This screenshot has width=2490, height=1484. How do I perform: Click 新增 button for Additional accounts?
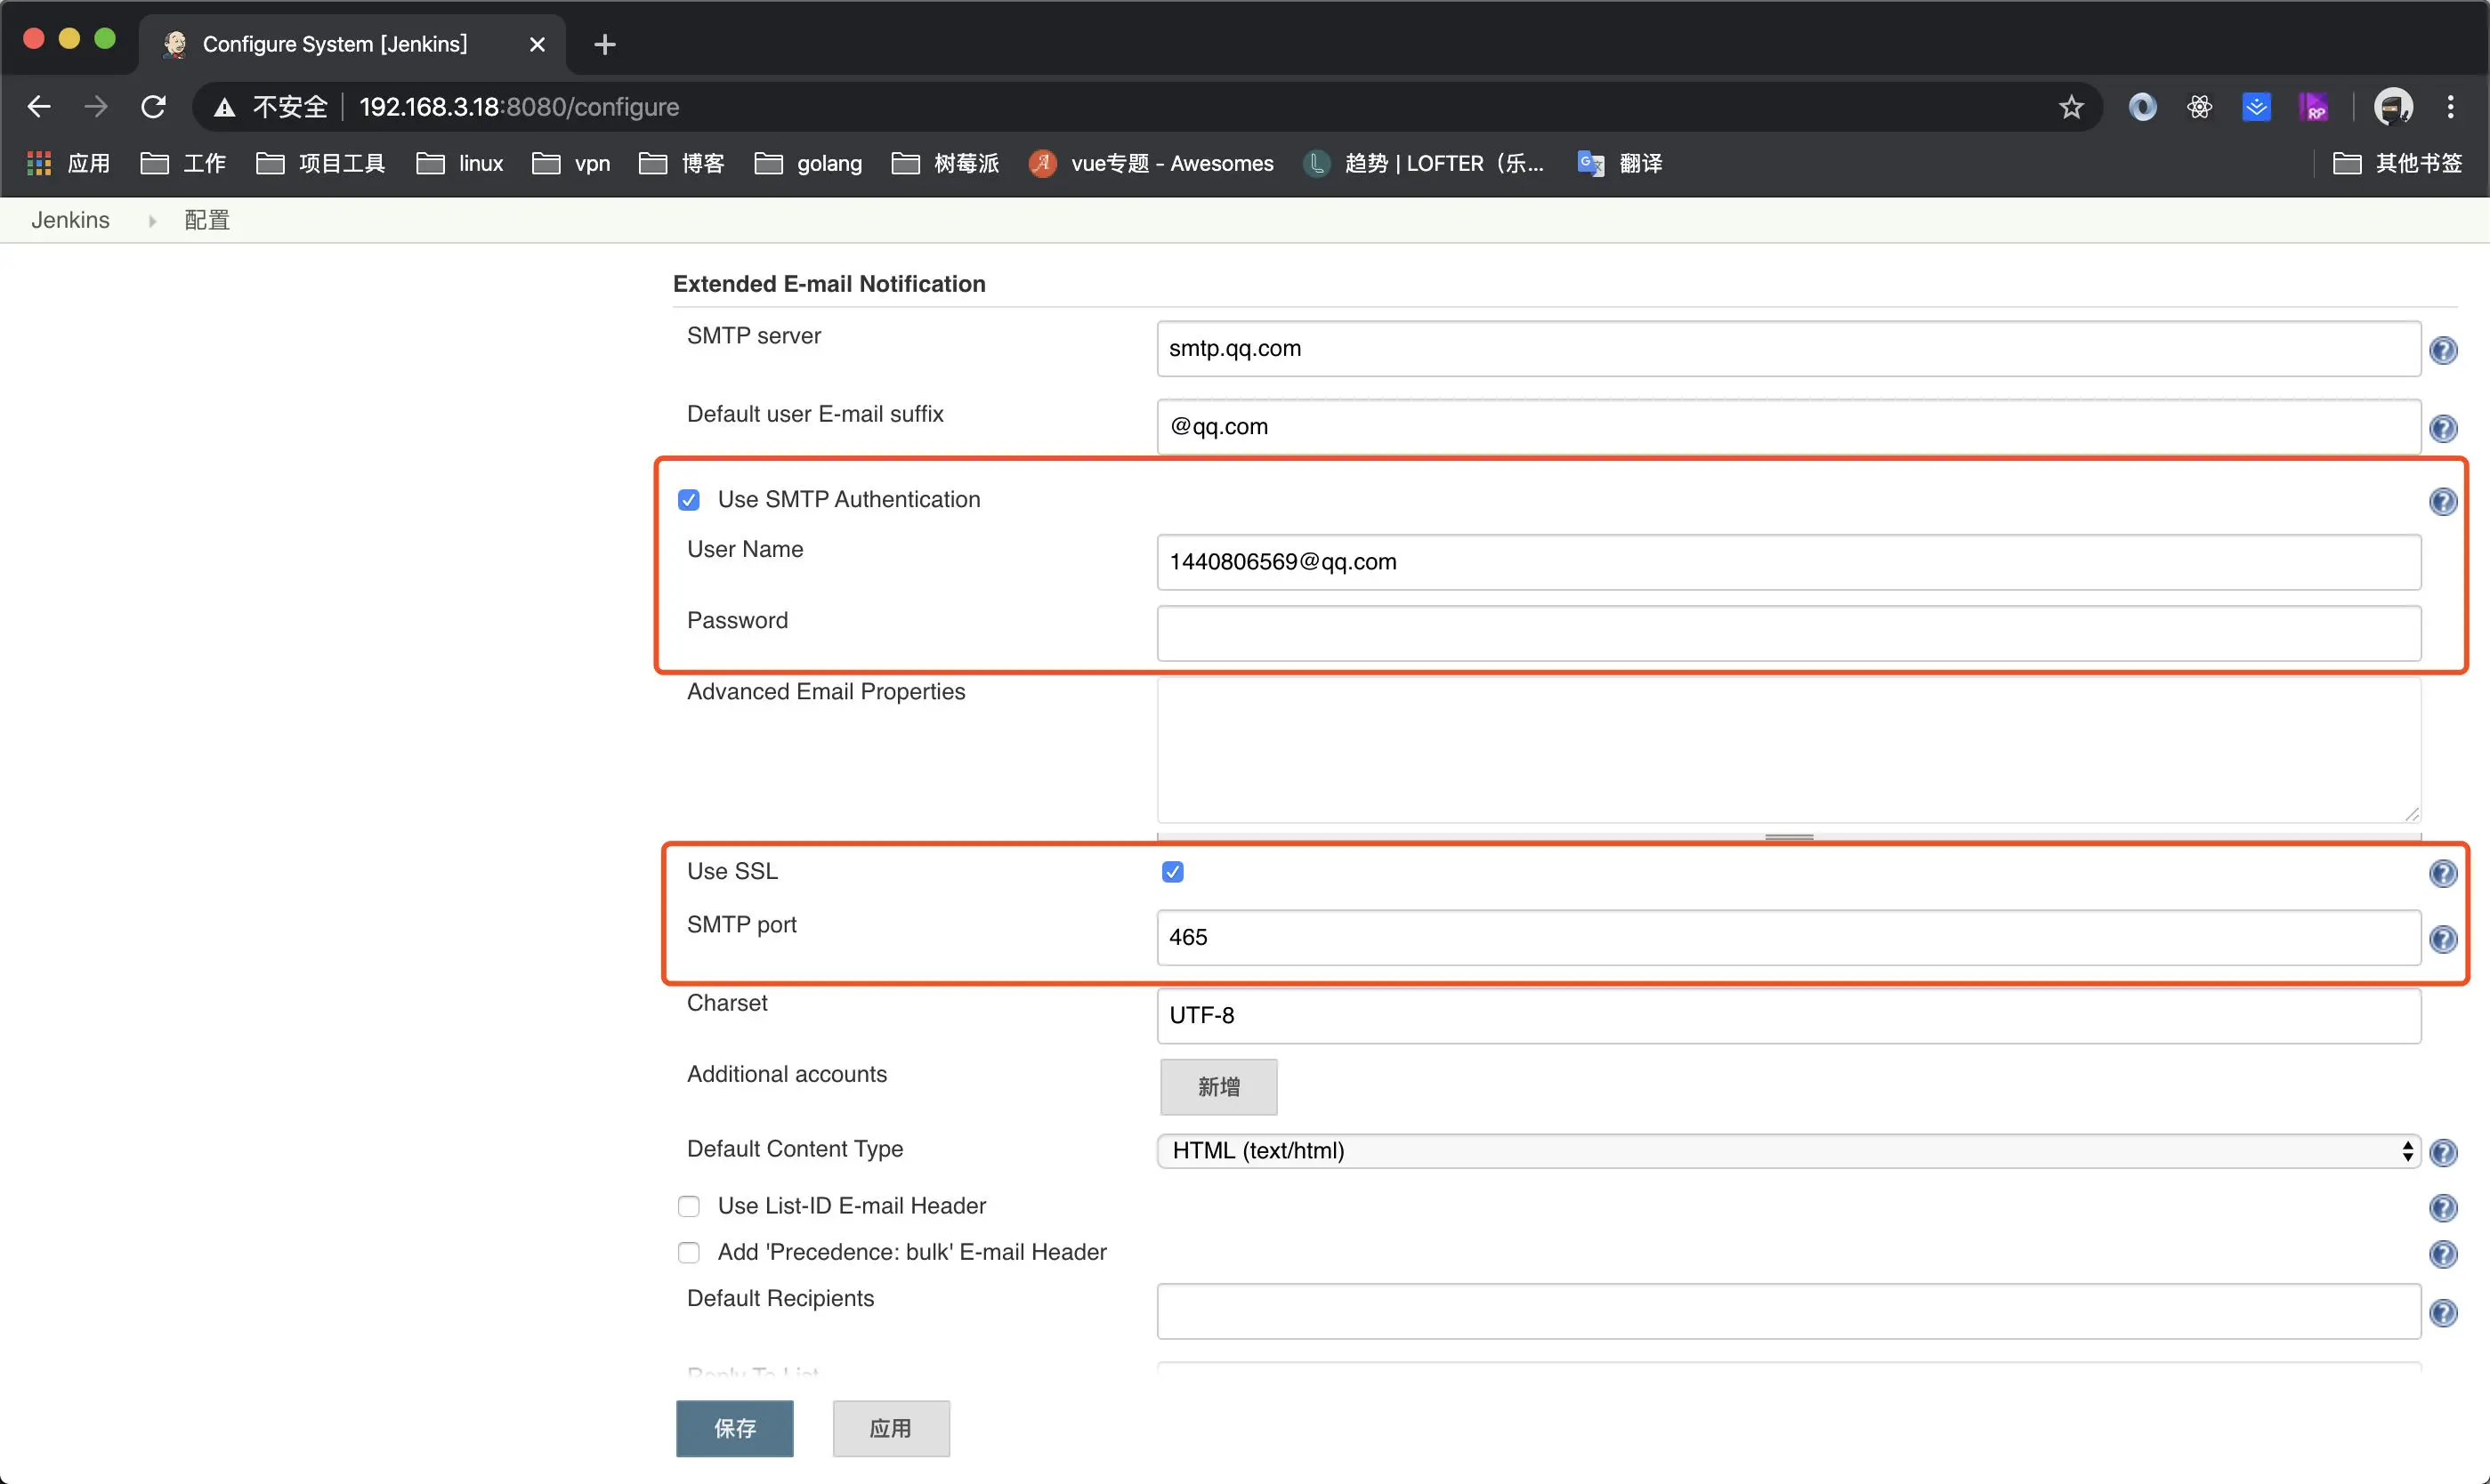click(1218, 1087)
